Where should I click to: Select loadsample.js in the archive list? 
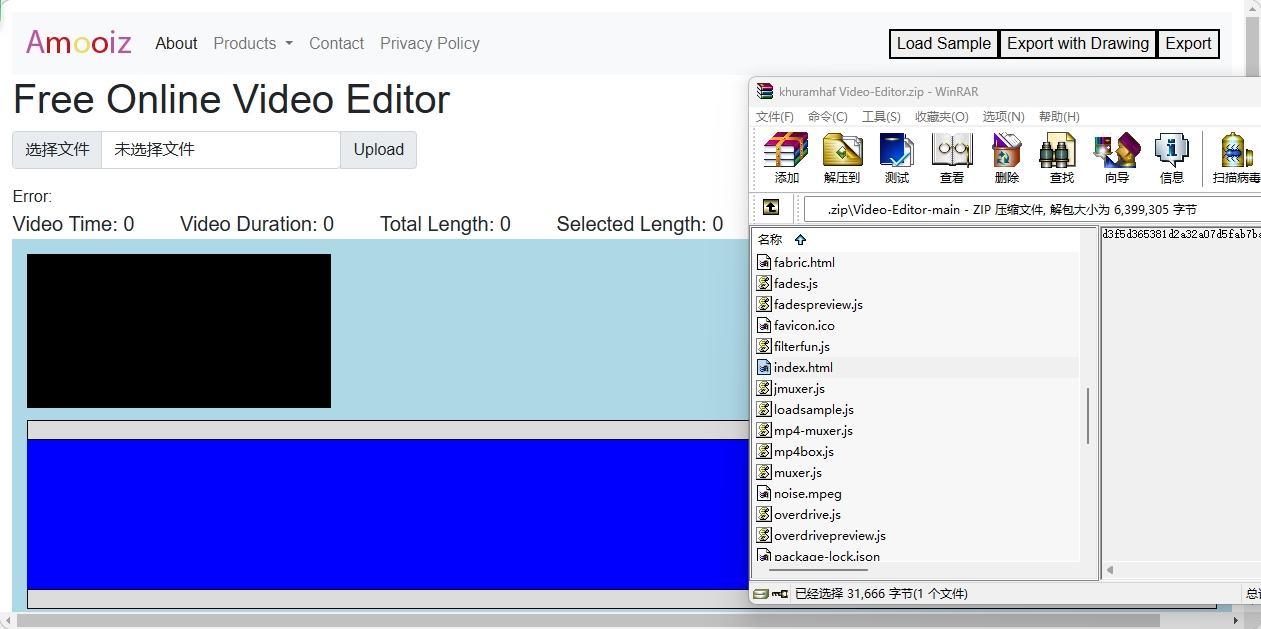tap(814, 409)
